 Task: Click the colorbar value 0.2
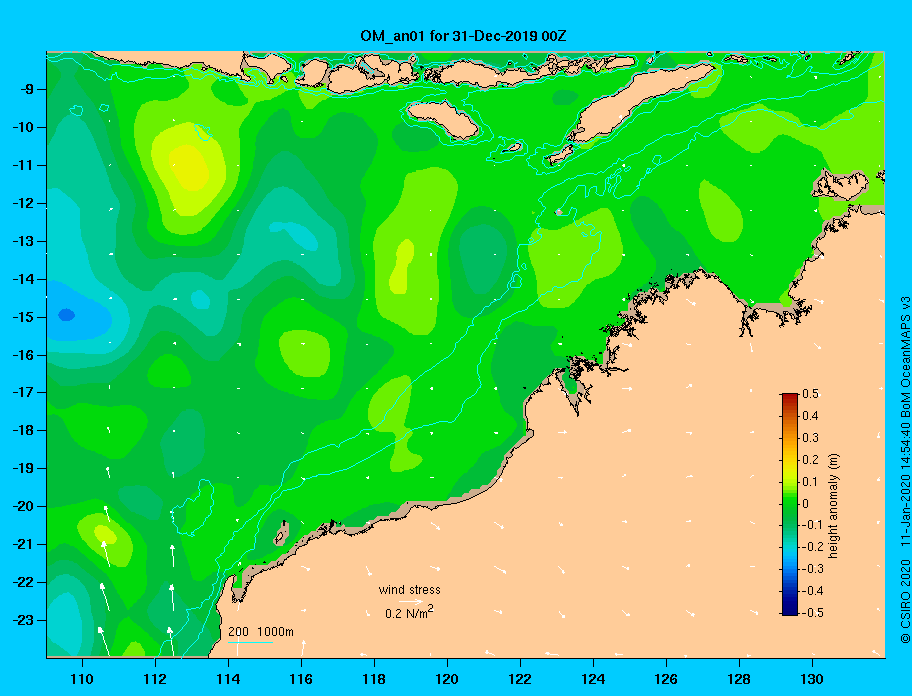pyautogui.click(x=810, y=460)
